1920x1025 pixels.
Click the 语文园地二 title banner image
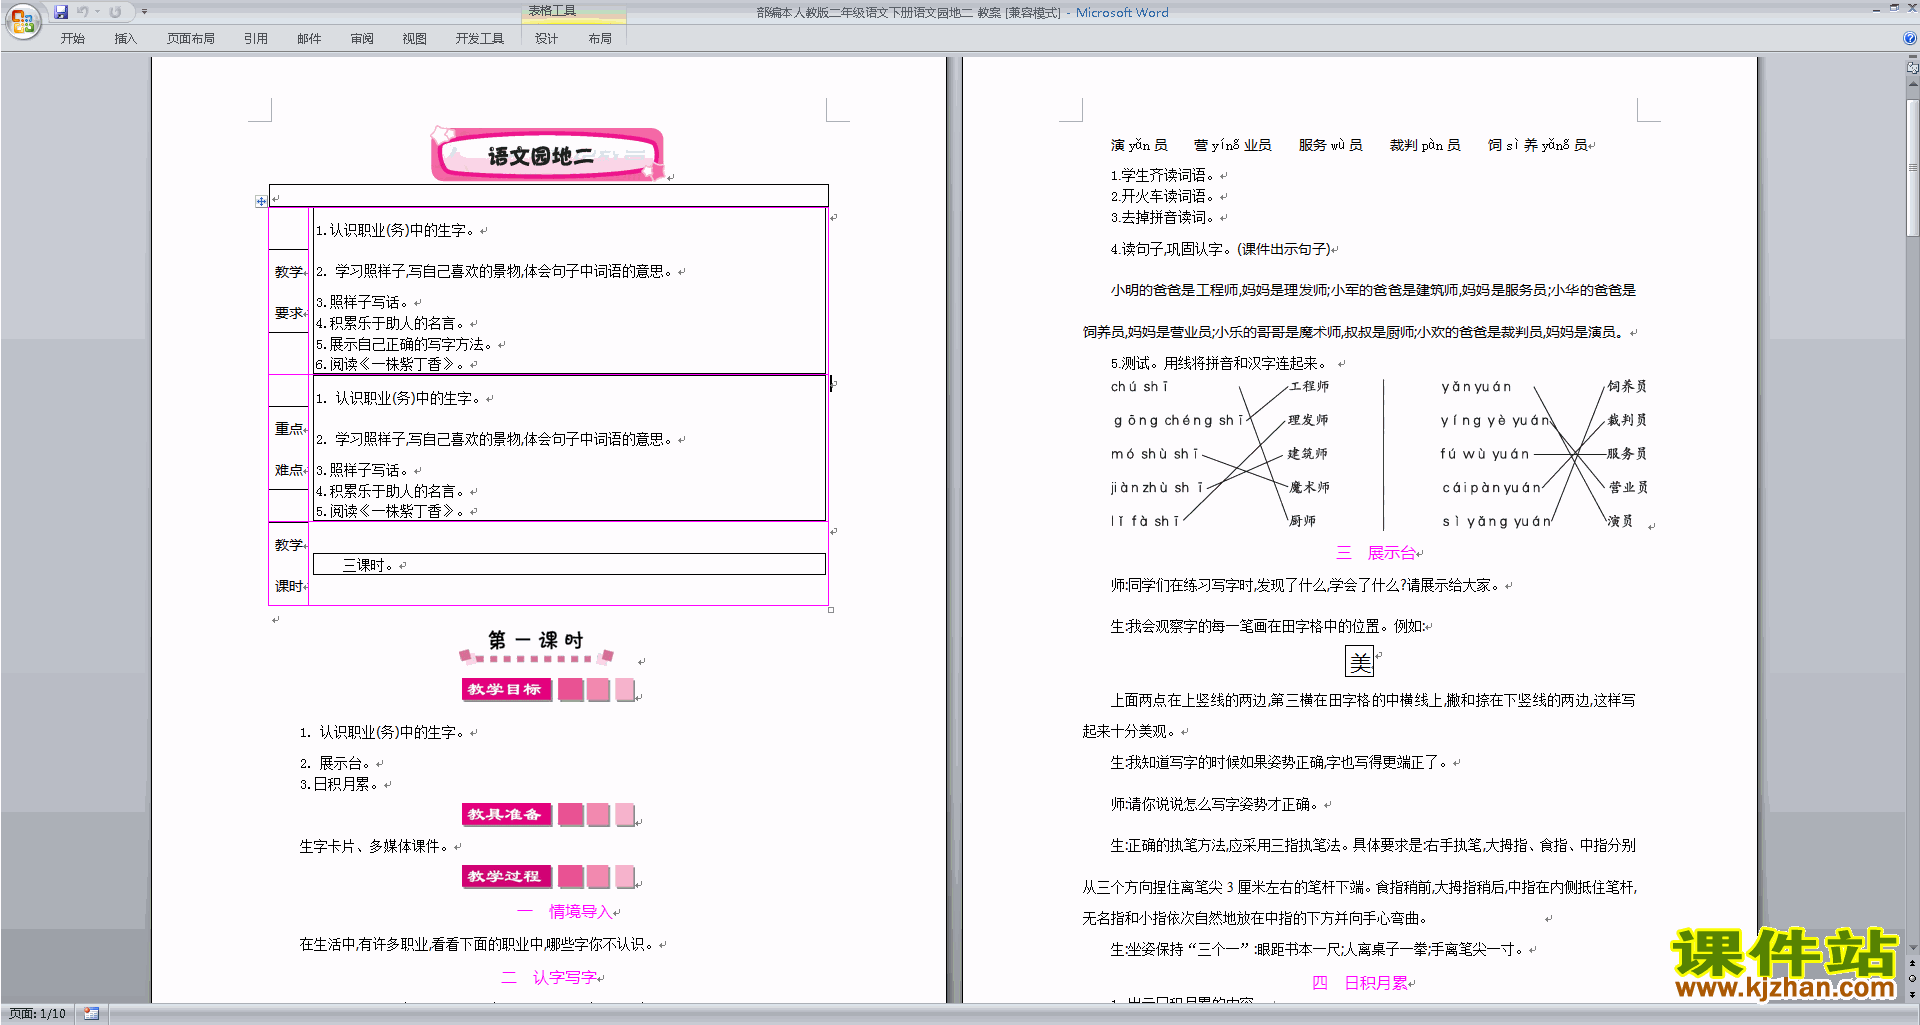[547, 154]
